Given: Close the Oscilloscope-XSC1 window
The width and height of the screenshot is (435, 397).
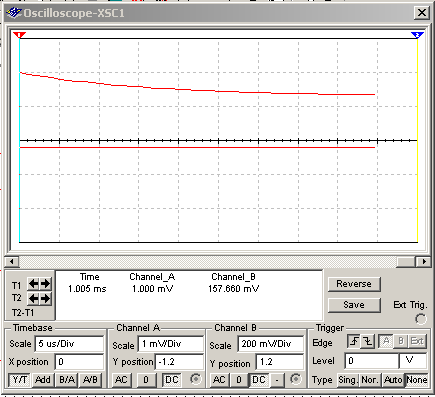Looking at the screenshot, I should pos(422,13).
